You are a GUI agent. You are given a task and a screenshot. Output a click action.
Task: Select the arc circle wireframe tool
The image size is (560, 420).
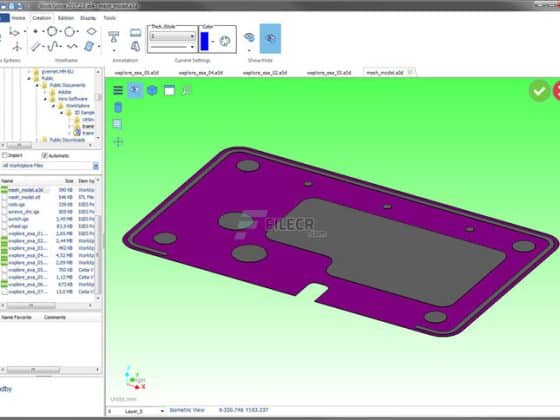click(x=70, y=31)
